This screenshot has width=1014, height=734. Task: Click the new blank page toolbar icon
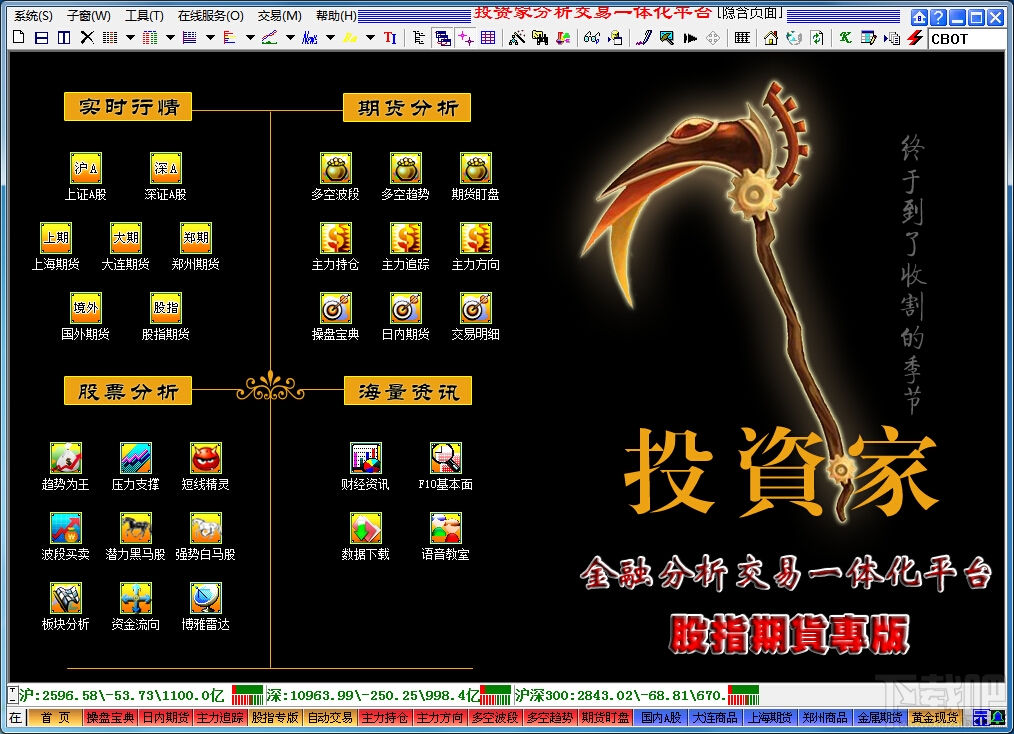[19, 38]
